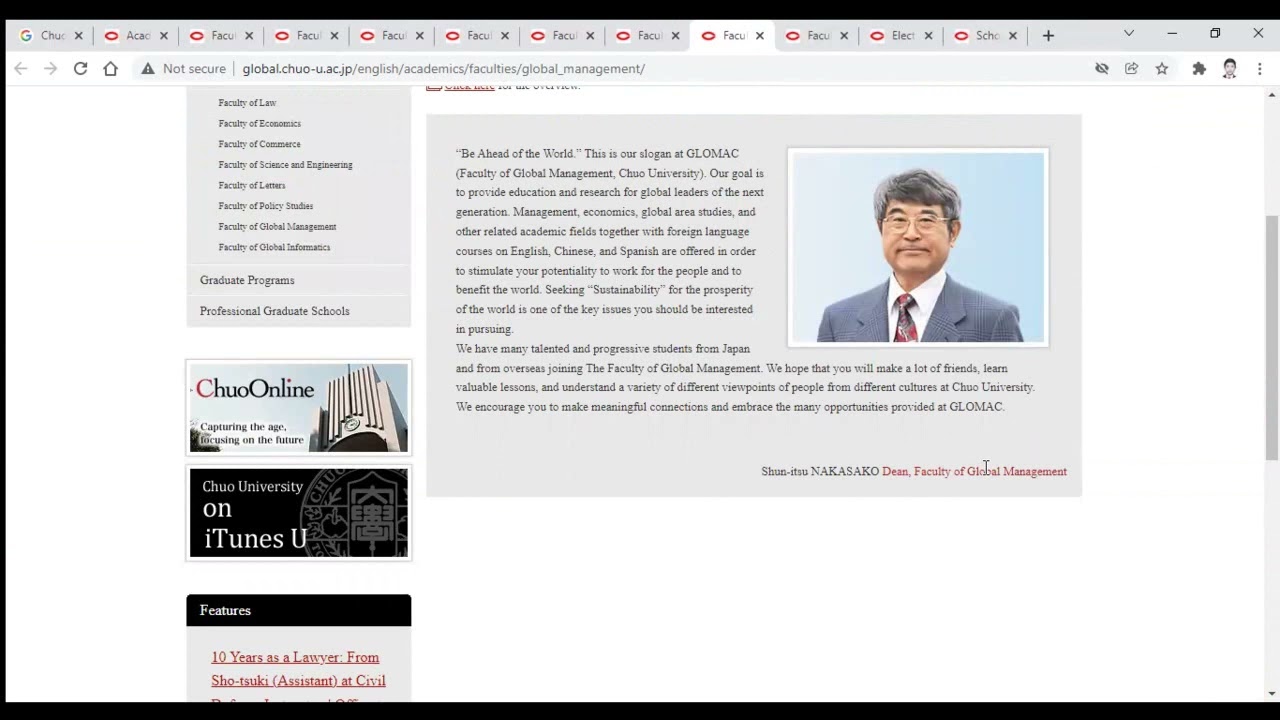This screenshot has height=720, width=1280.
Task: Reload the current page
Action: 80,69
